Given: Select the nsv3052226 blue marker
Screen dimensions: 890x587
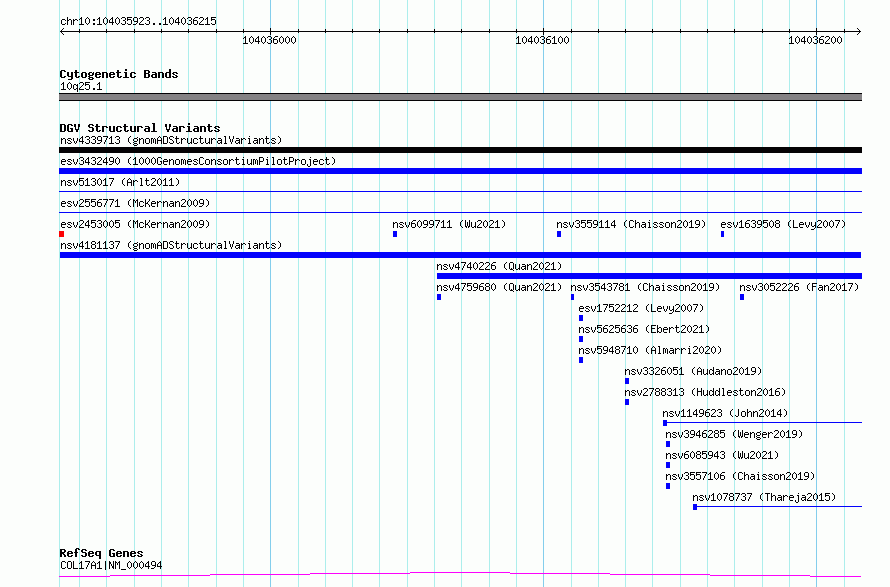Looking at the screenshot, I should pyautogui.click(x=741, y=297).
